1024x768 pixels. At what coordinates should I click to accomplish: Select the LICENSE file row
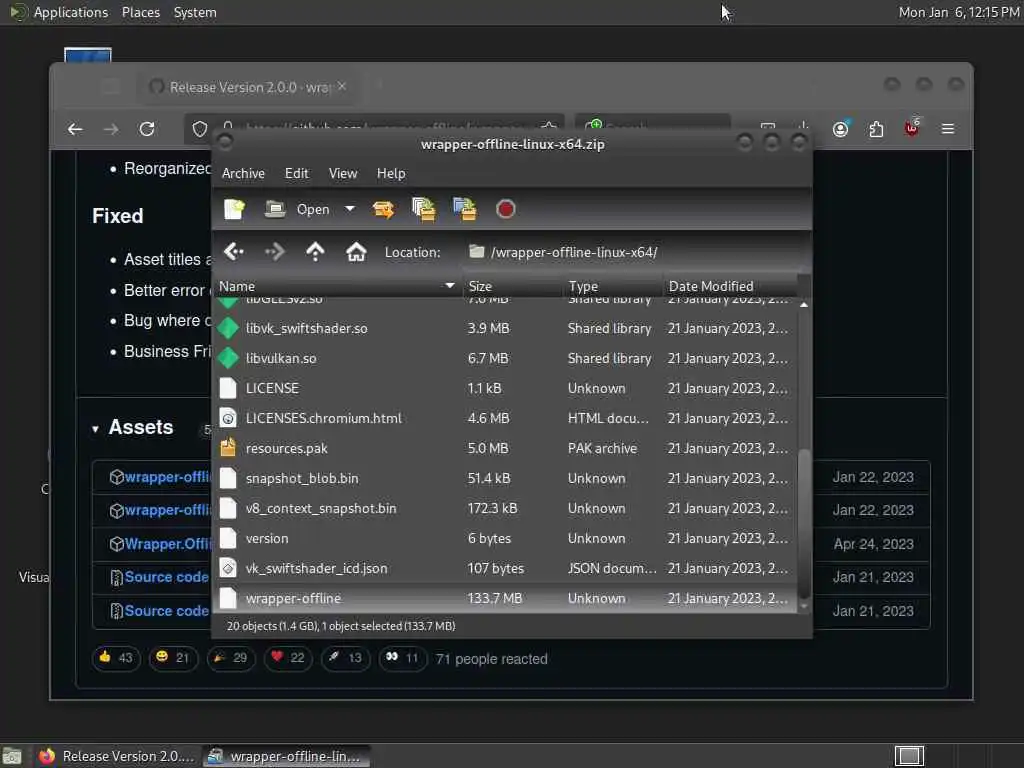(x=505, y=388)
